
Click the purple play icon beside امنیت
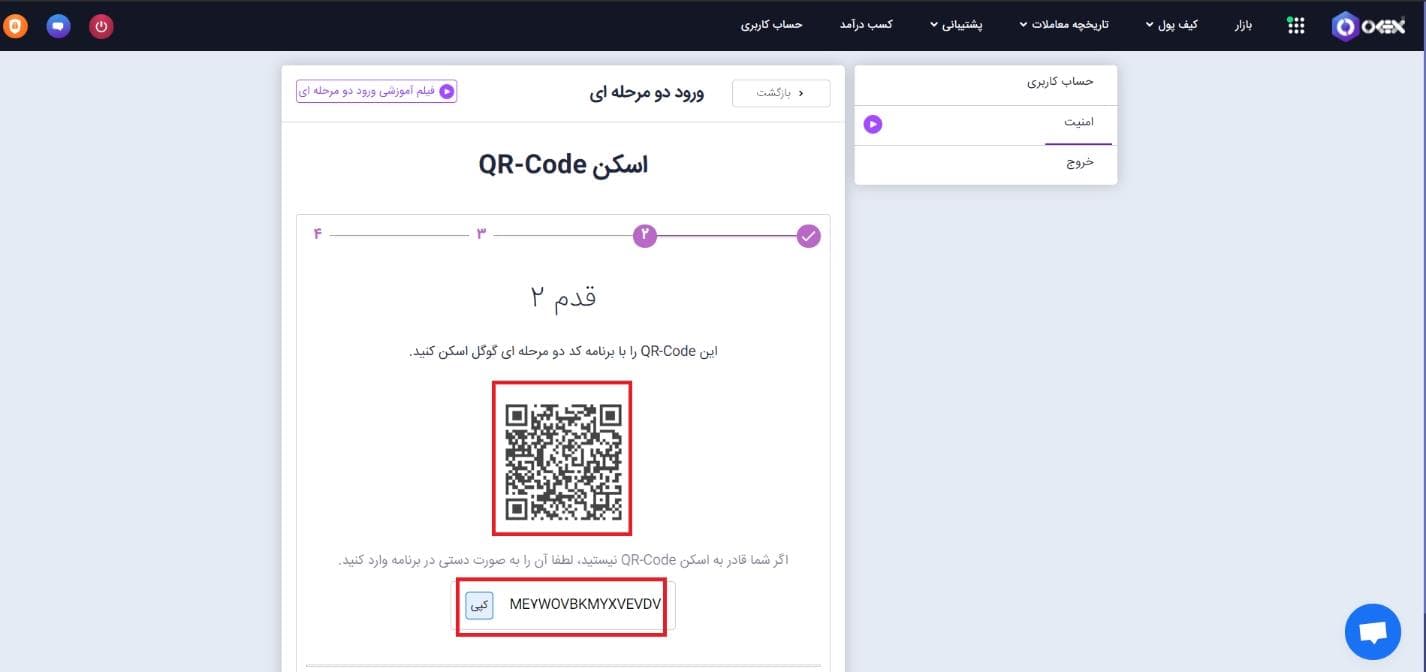pos(873,124)
